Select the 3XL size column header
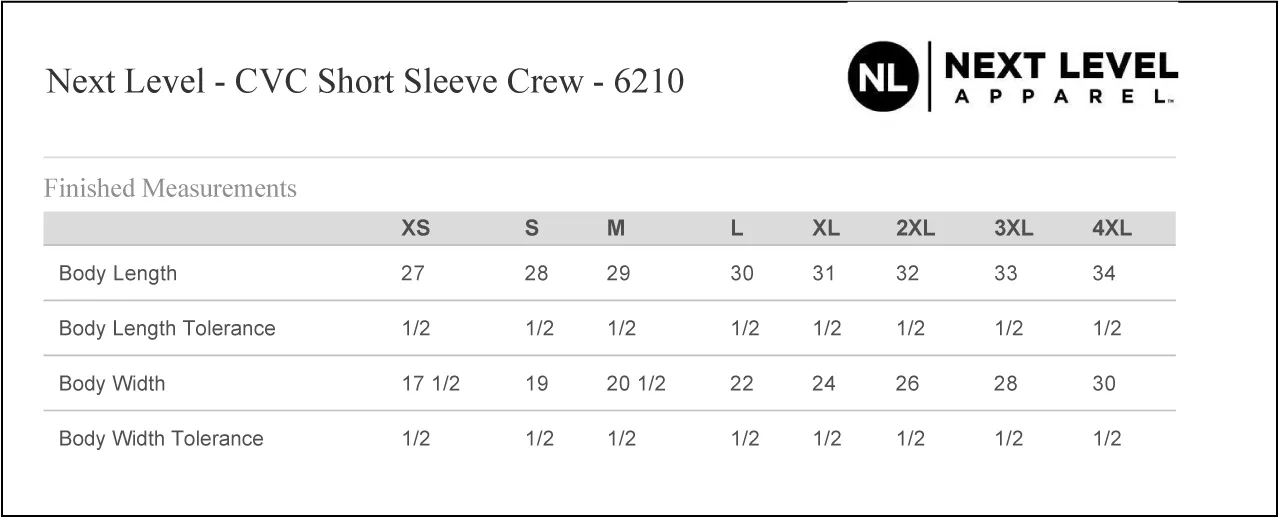This screenshot has height=517, width=1279. pos(1013,228)
